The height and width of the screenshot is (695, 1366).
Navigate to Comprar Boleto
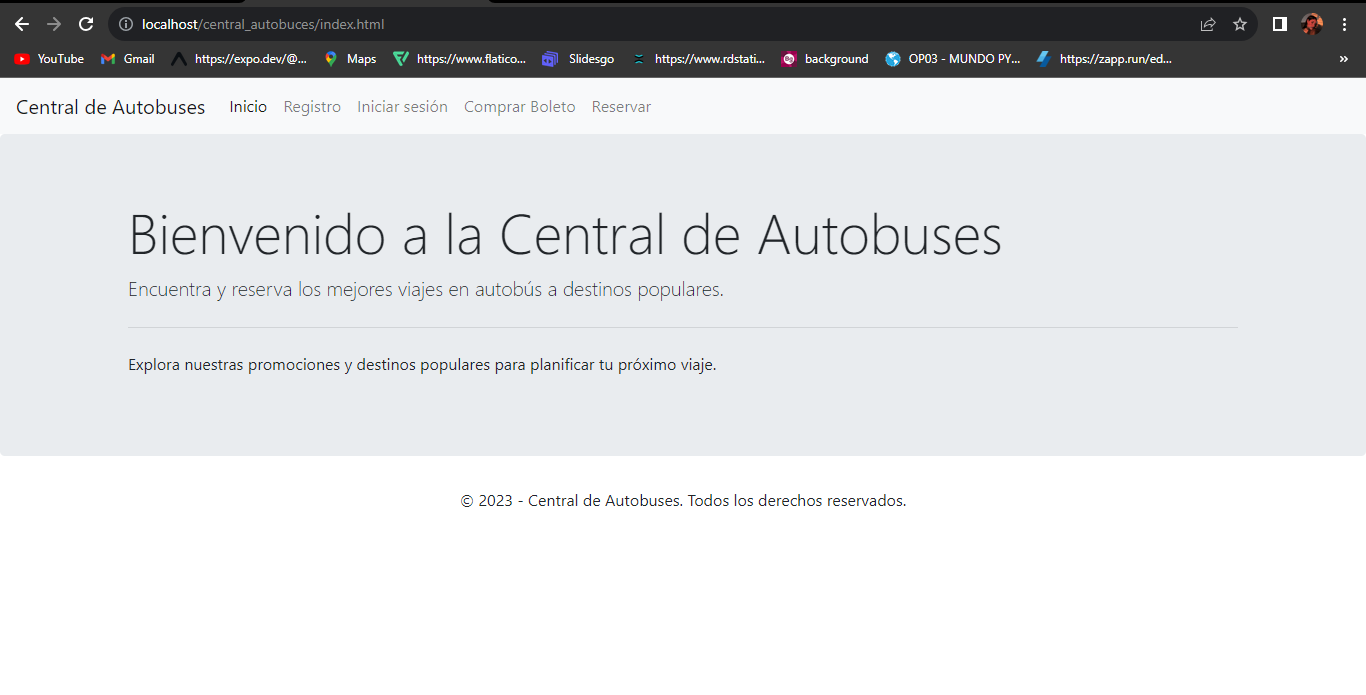519,107
